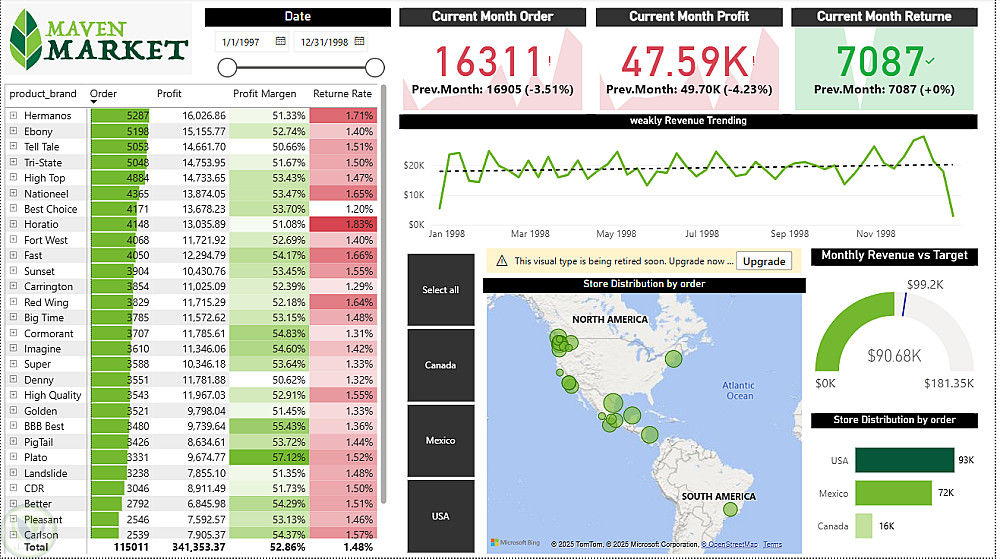Click the Canada bar in Store Distribution
The image size is (1000, 559).
864,526
